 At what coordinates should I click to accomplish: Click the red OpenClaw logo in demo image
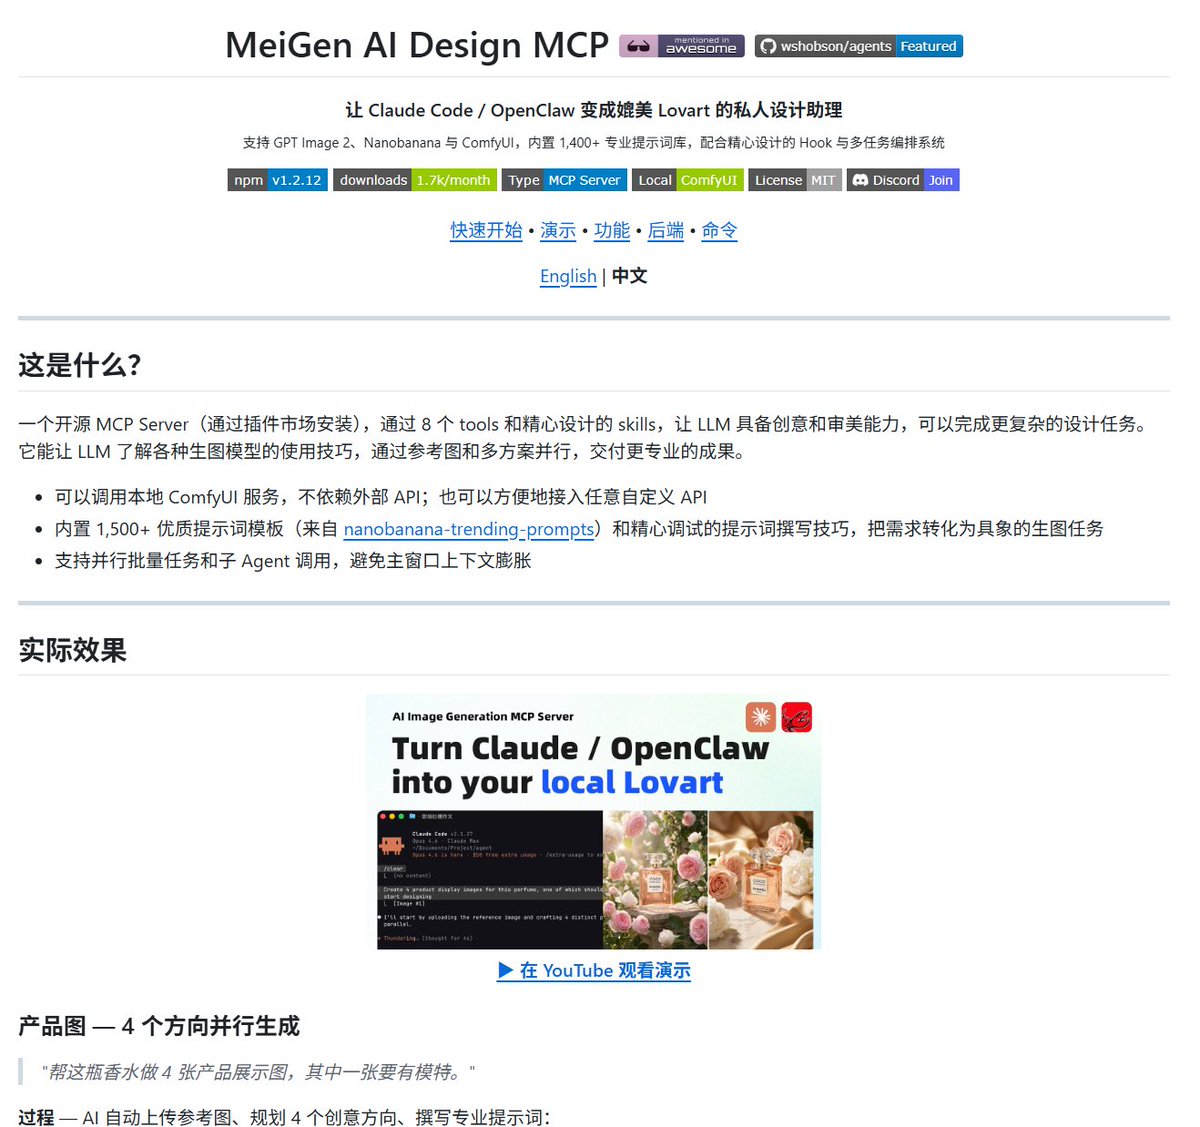click(x=797, y=717)
